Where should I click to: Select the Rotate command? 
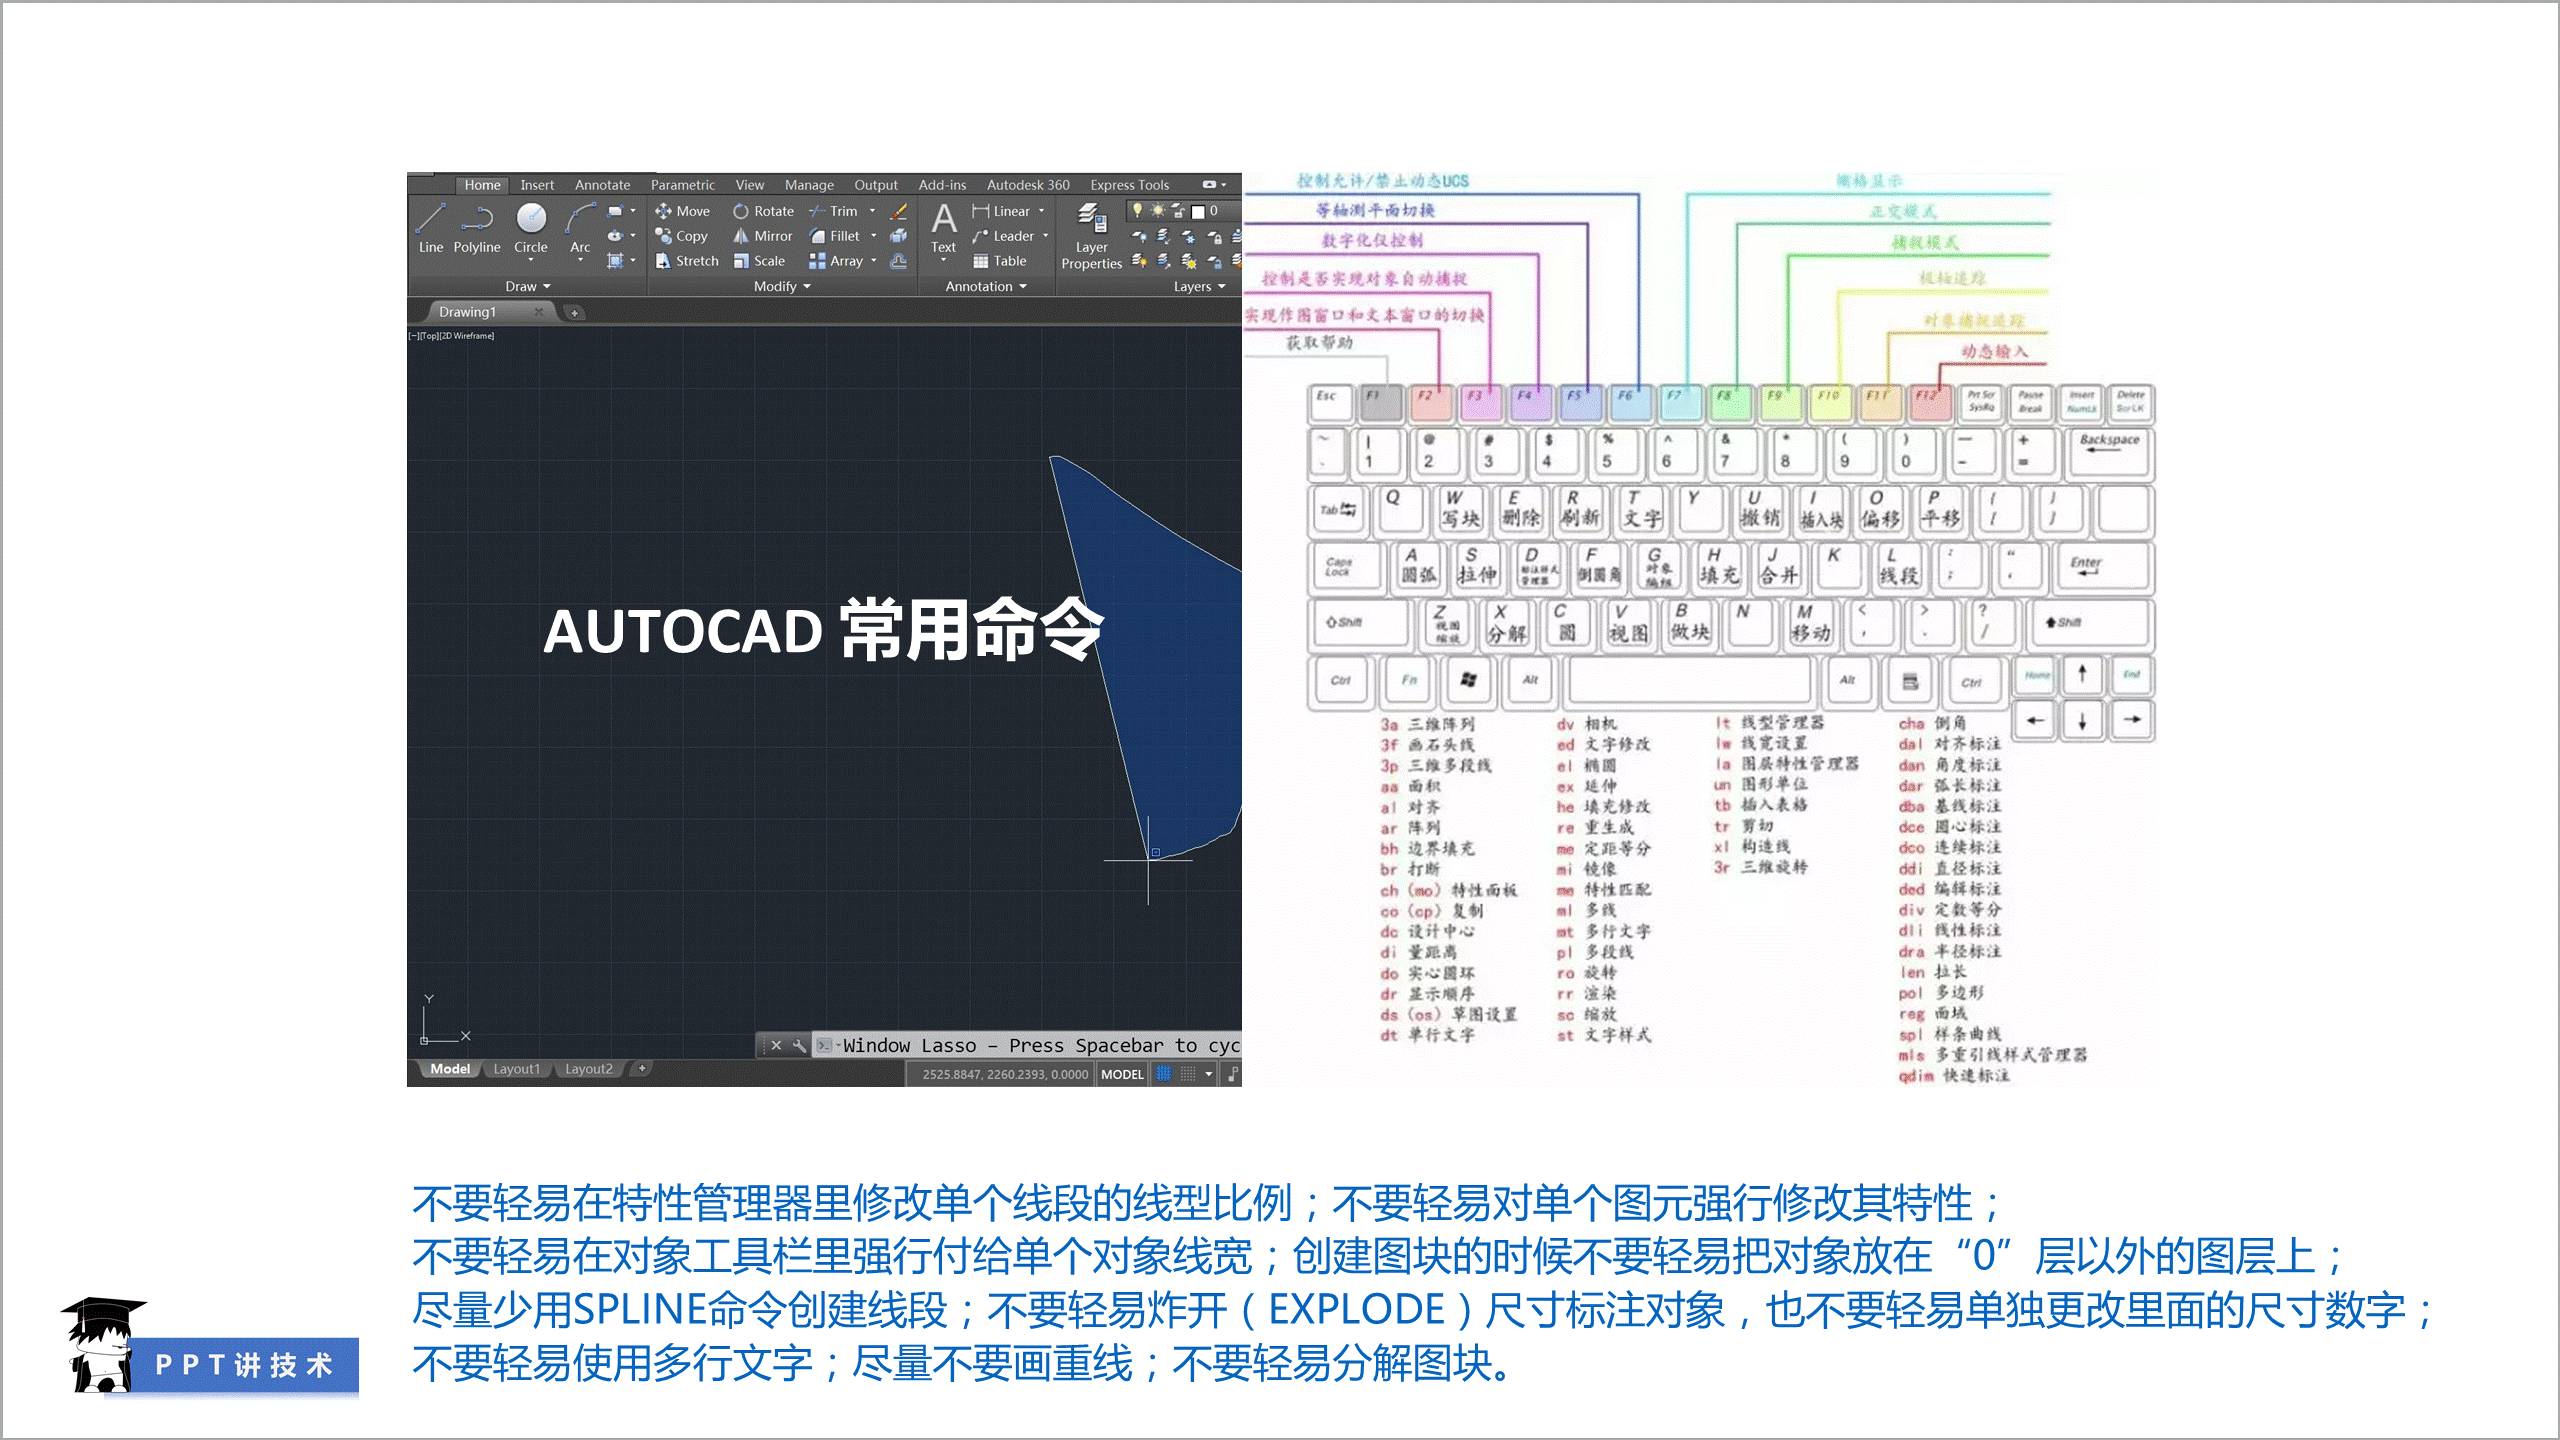pos(763,211)
